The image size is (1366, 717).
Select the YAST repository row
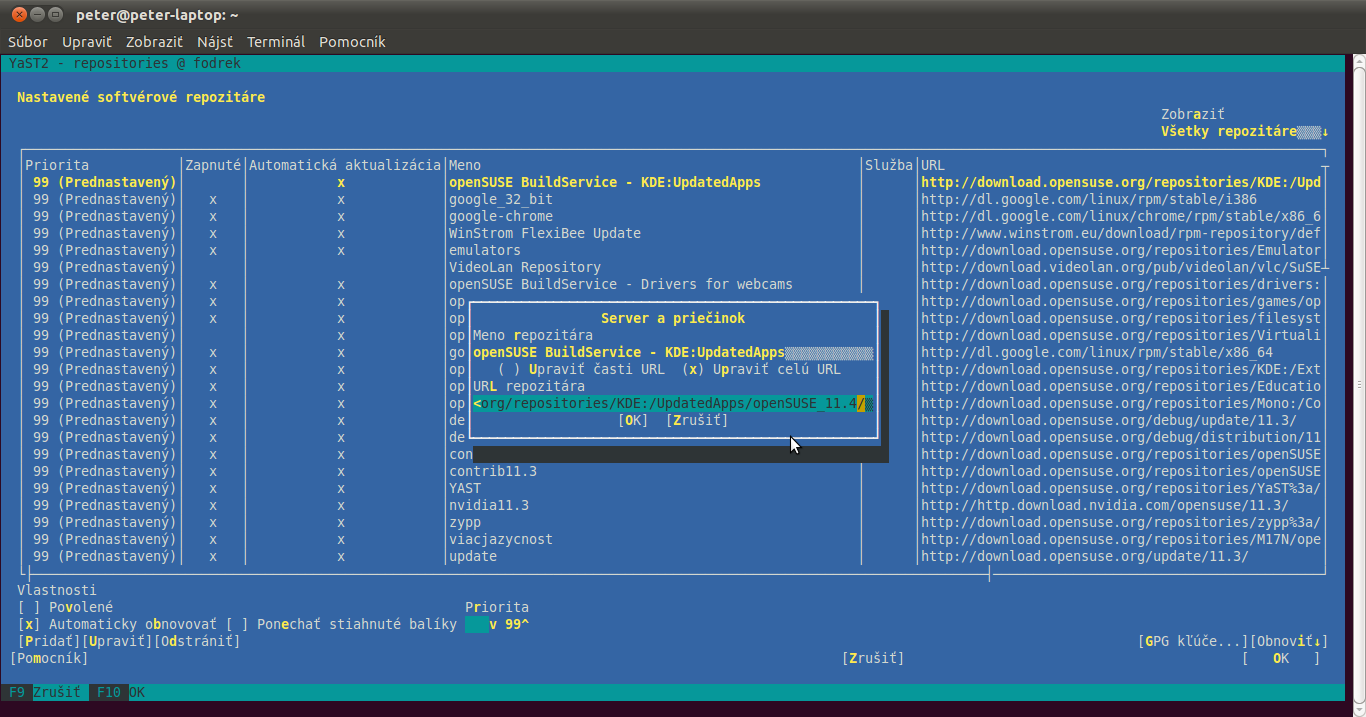coord(673,488)
